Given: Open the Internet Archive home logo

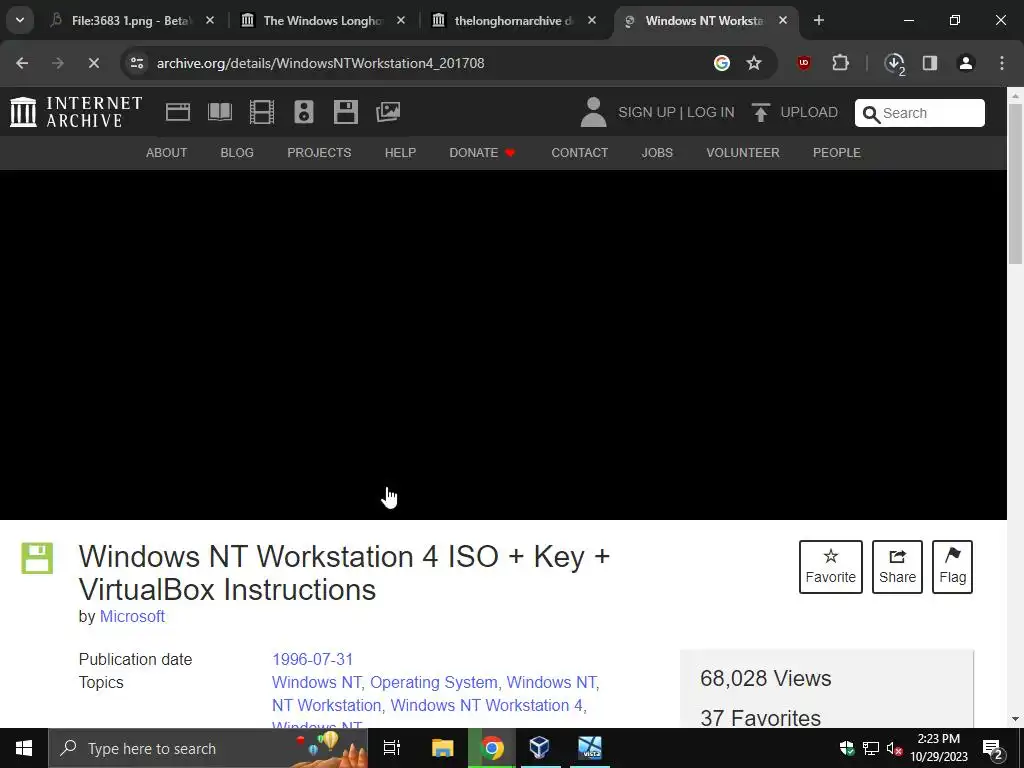Looking at the screenshot, I should pyautogui.click(x=76, y=112).
